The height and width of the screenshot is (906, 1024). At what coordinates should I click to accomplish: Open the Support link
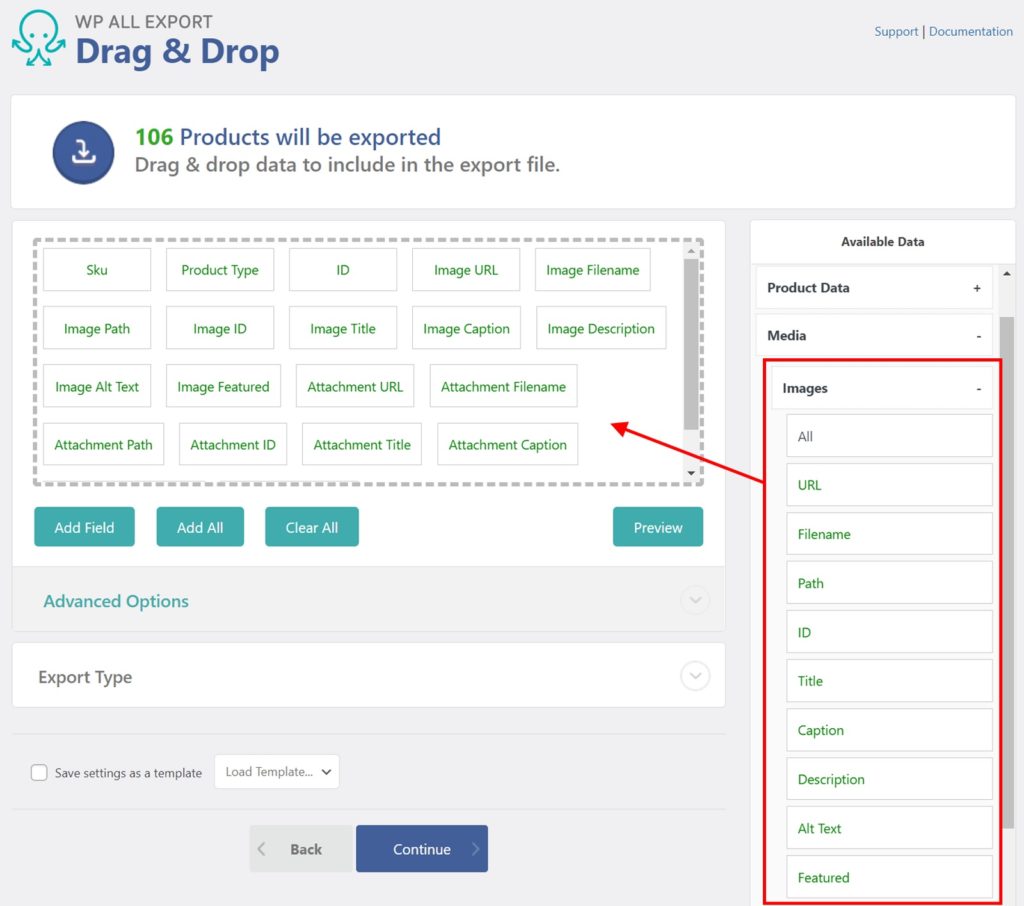click(x=896, y=31)
